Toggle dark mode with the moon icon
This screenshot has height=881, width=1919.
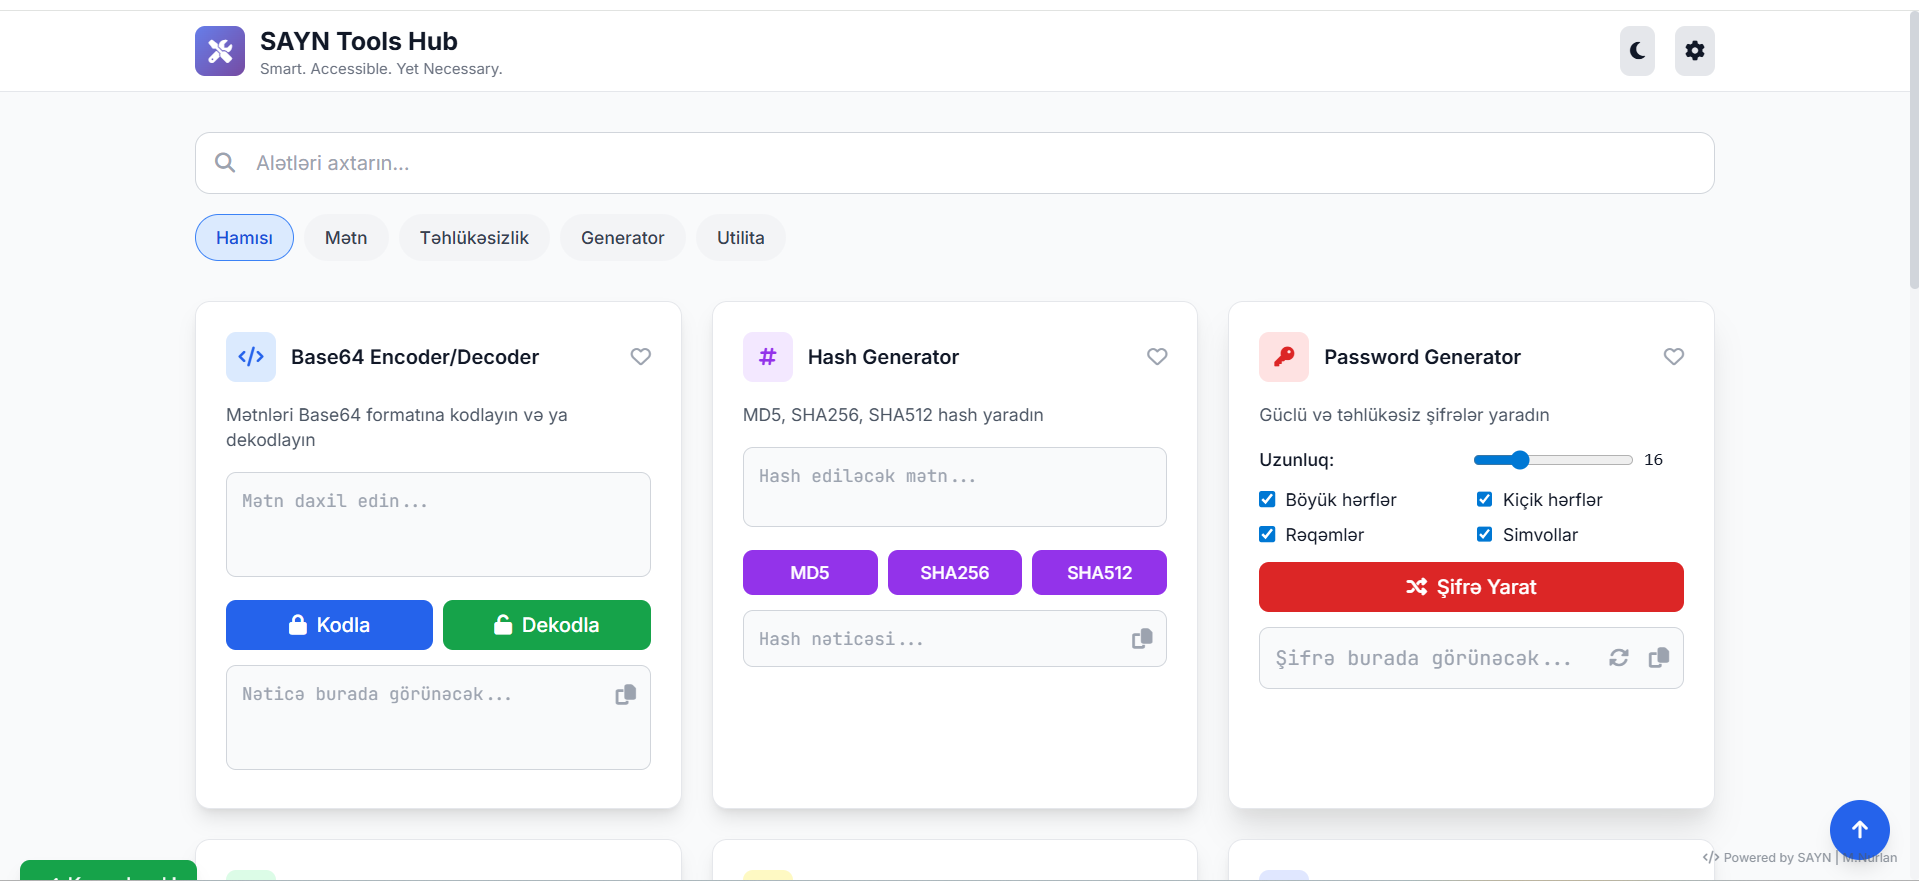point(1637,51)
